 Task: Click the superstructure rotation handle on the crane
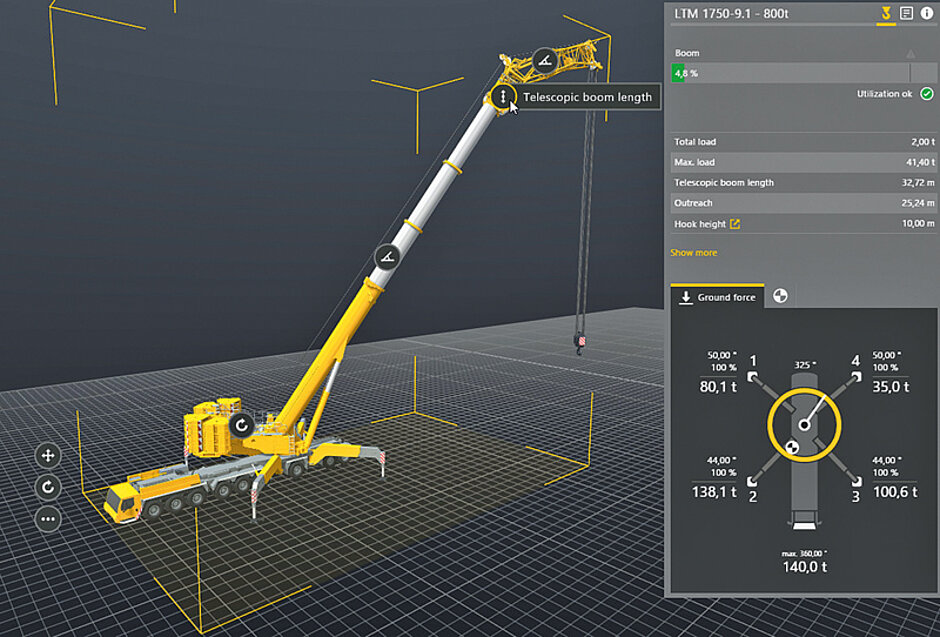[x=240, y=425]
